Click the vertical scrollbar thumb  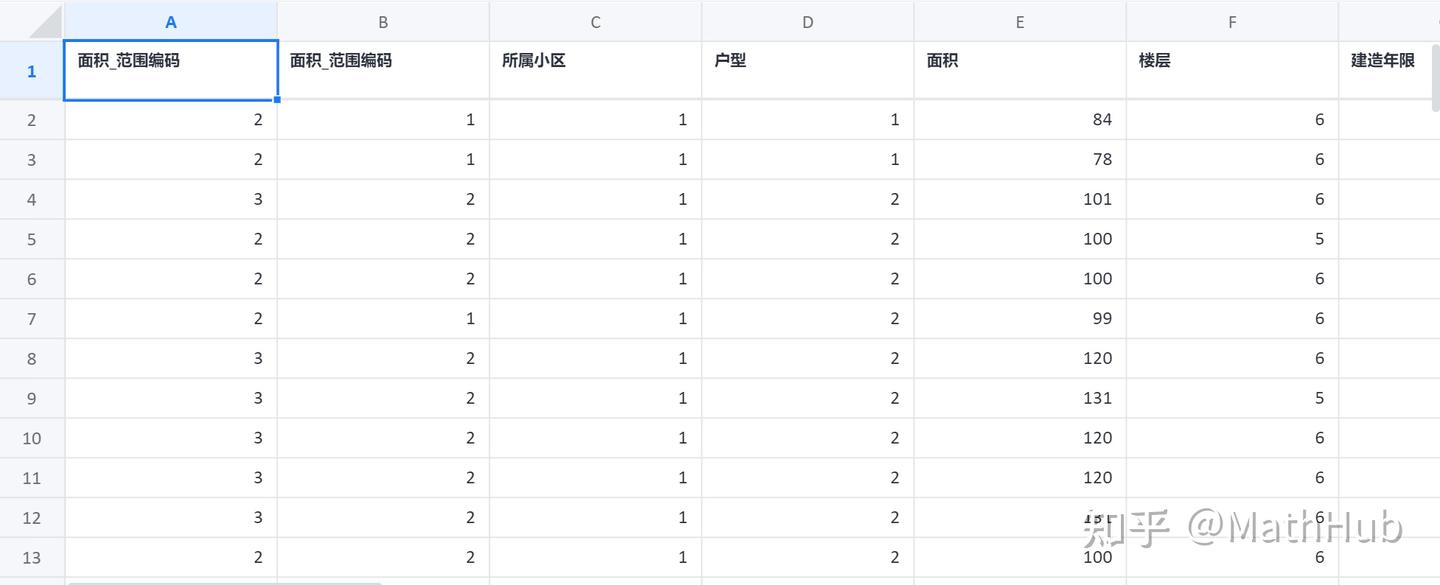[x=1435, y=75]
